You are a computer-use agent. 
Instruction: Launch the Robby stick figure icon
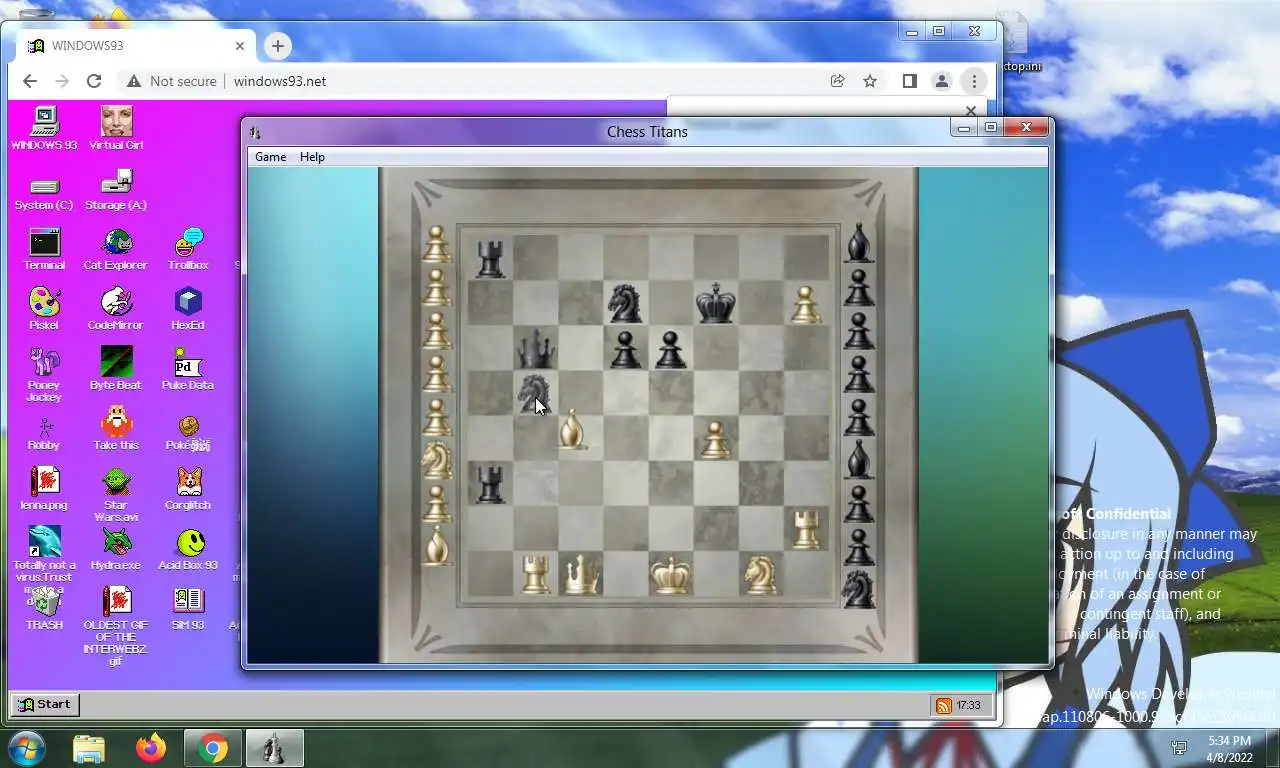(x=44, y=433)
